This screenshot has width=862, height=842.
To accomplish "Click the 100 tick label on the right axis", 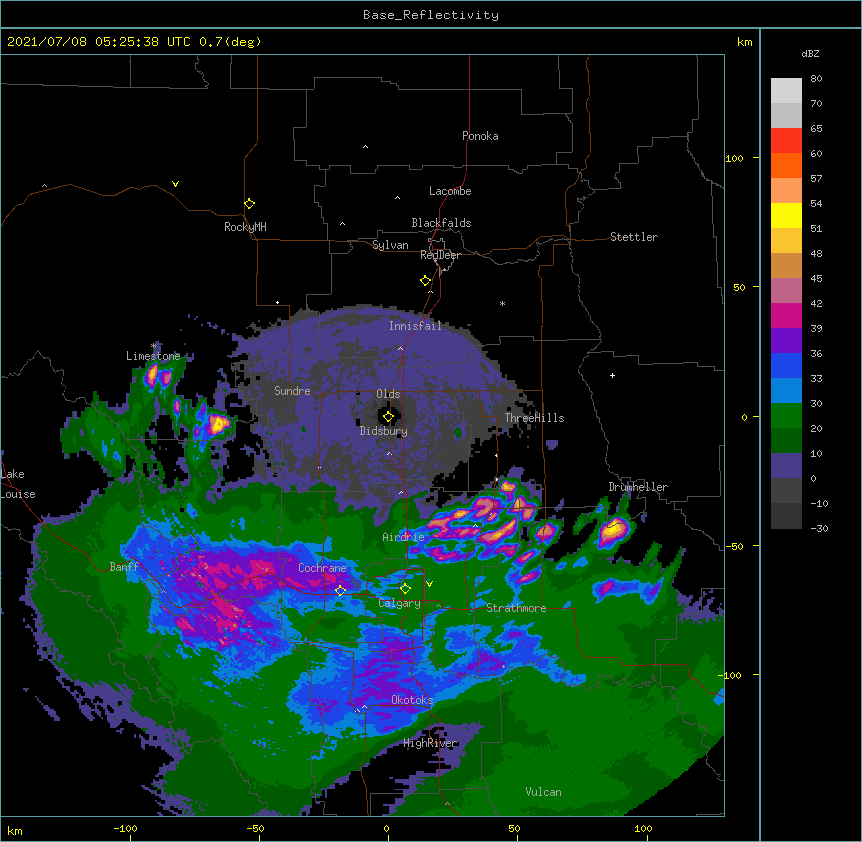I will [734, 158].
